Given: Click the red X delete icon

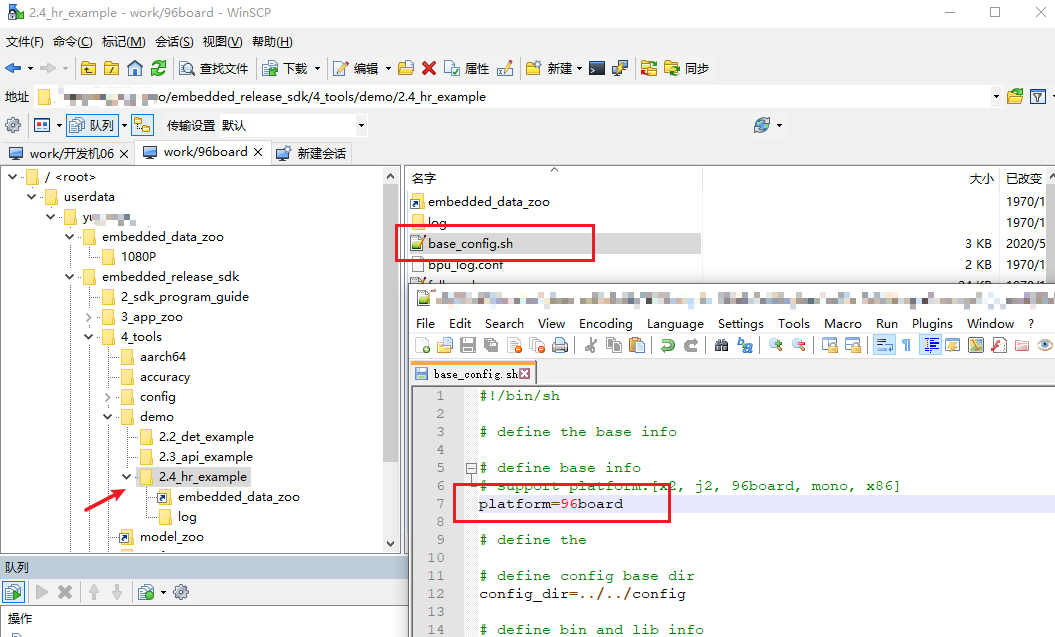Looking at the screenshot, I should (429, 68).
